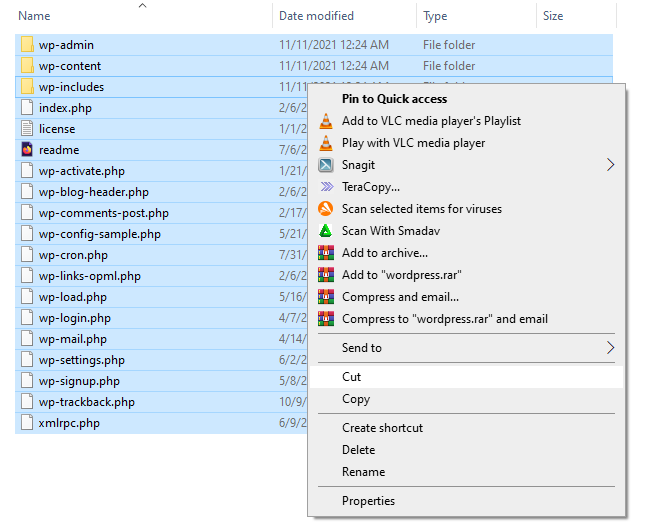646x526 pixels.
Task: Click the license text file icon
Action: pyautogui.click(x=27, y=129)
